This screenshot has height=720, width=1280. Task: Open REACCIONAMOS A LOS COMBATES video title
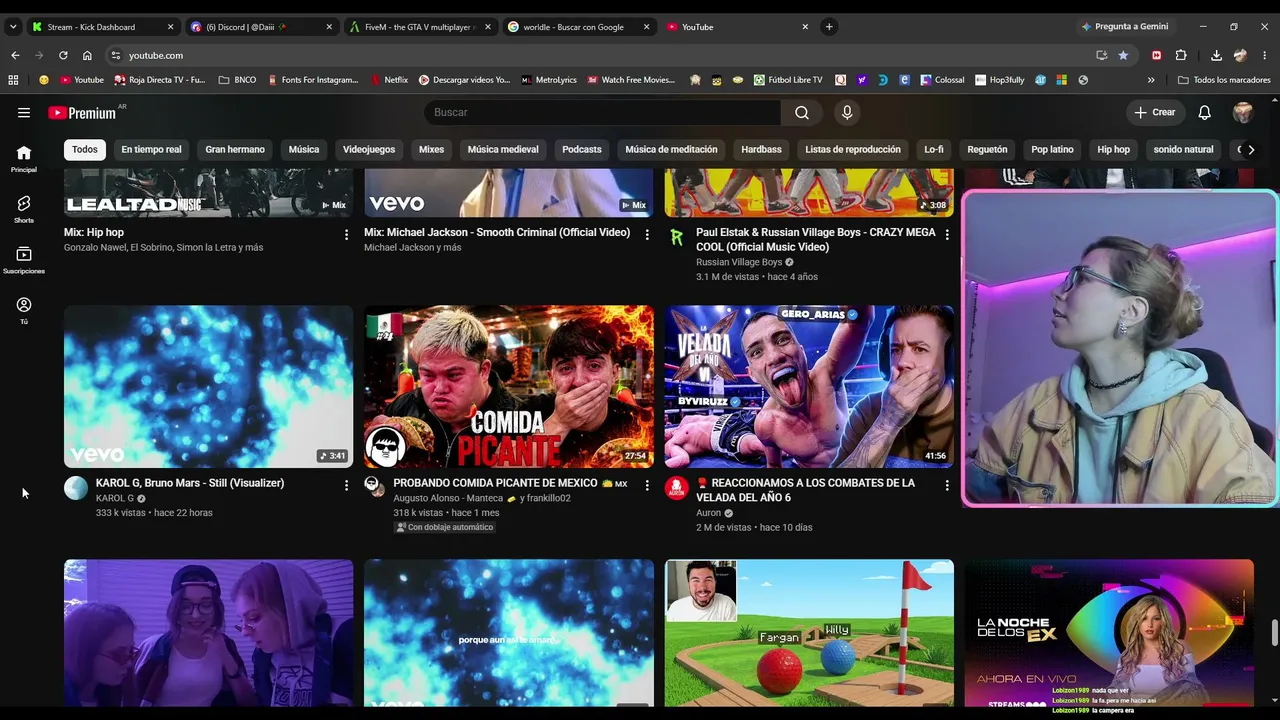805,490
